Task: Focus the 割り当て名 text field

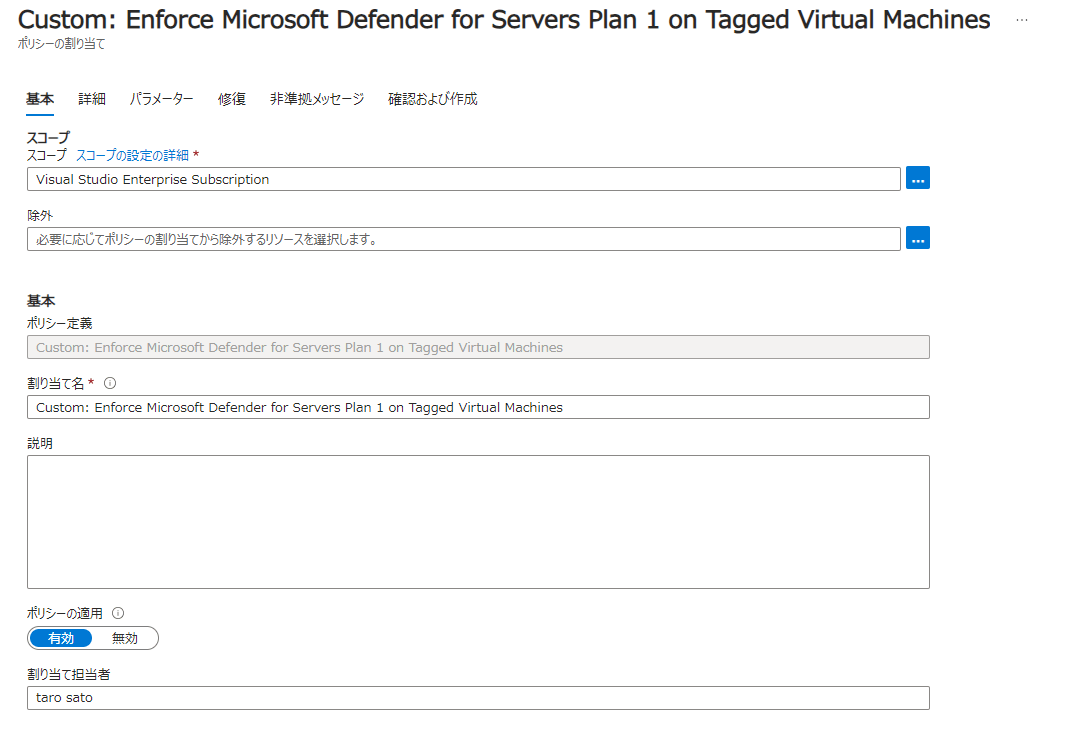Action: coord(478,407)
